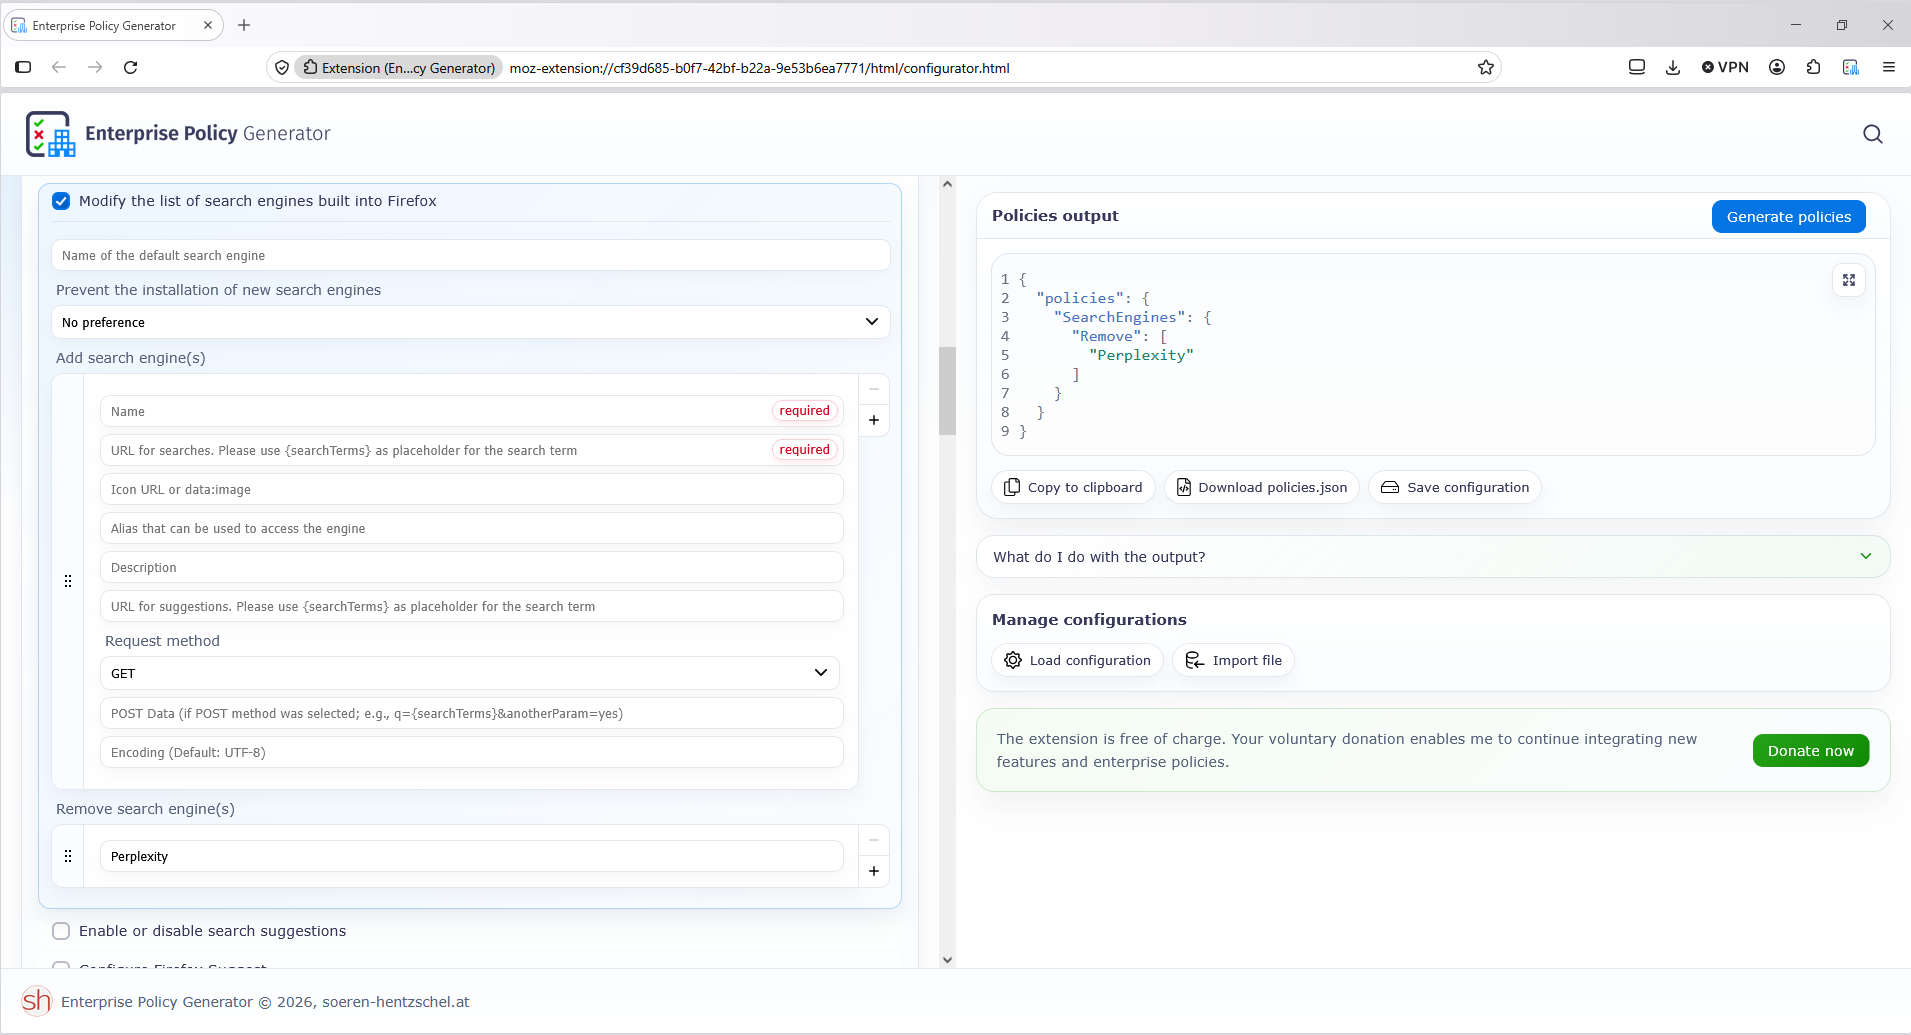Focus the Icon URL or data:image field
Image resolution: width=1911 pixels, height=1035 pixels.
(472, 489)
